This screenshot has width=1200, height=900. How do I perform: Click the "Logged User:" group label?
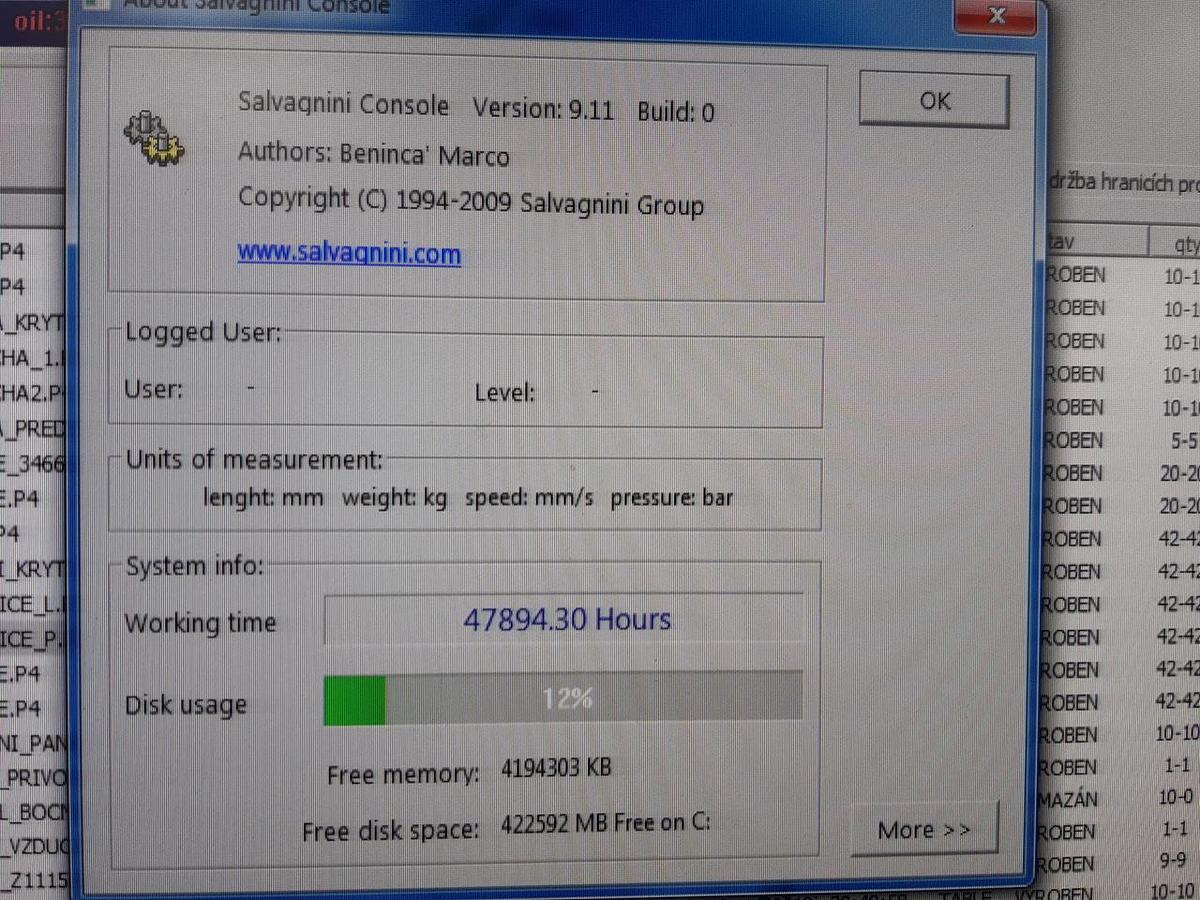(203, 332)
